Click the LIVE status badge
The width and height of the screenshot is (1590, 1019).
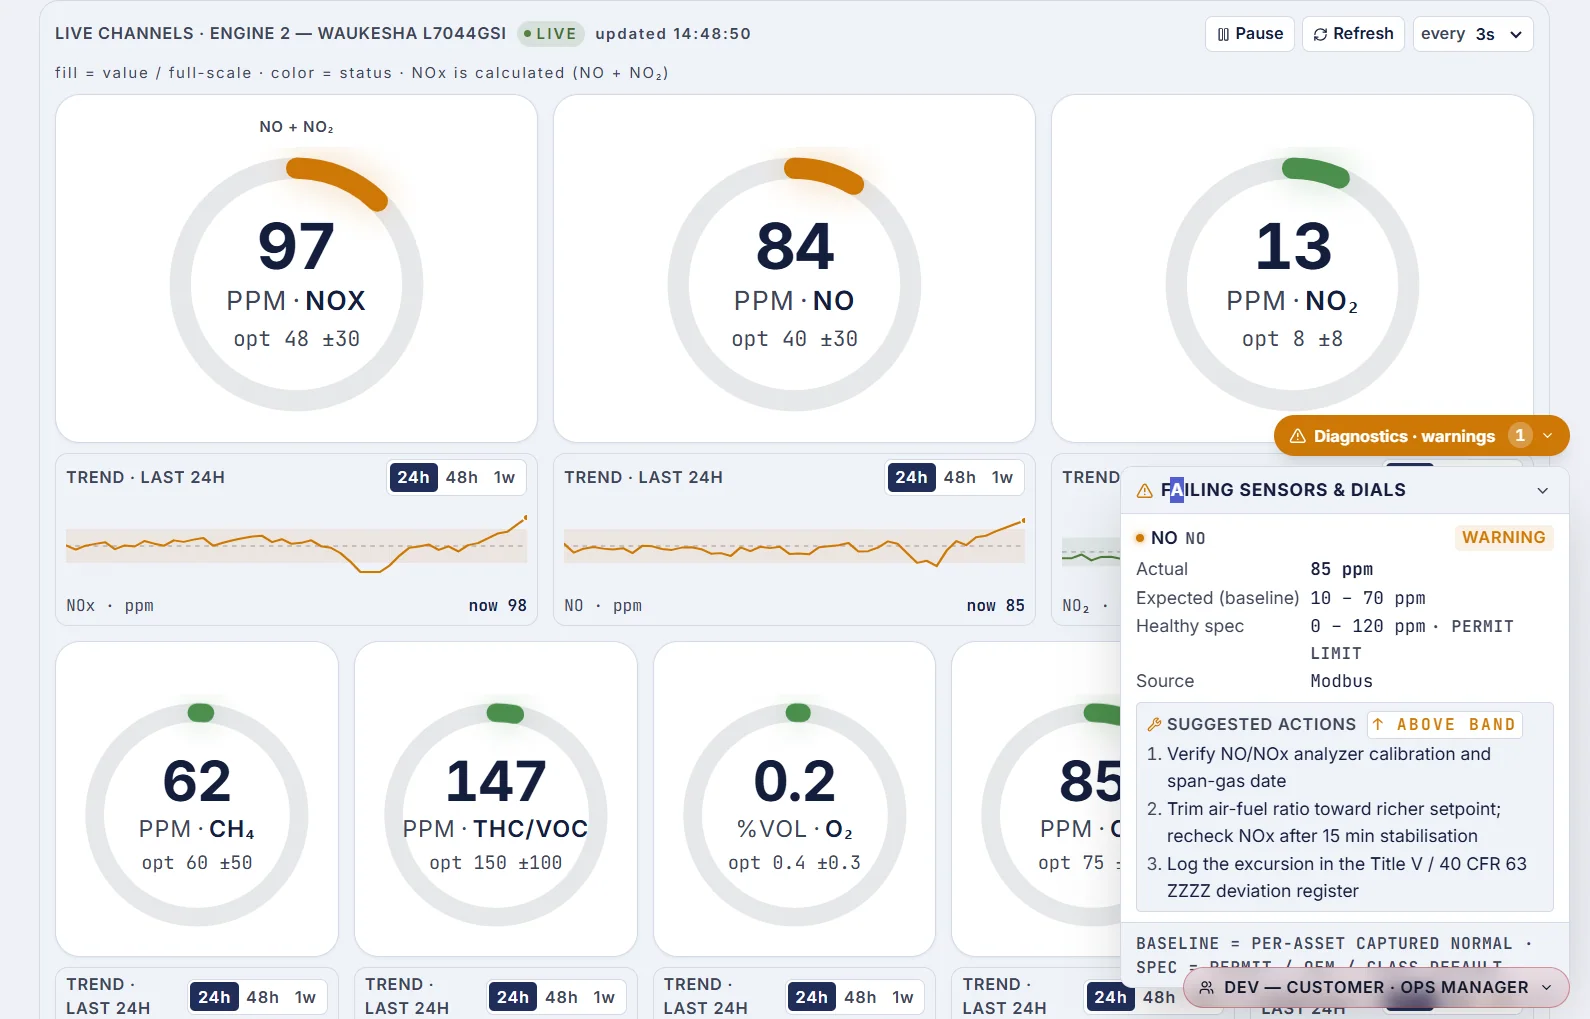550,34
